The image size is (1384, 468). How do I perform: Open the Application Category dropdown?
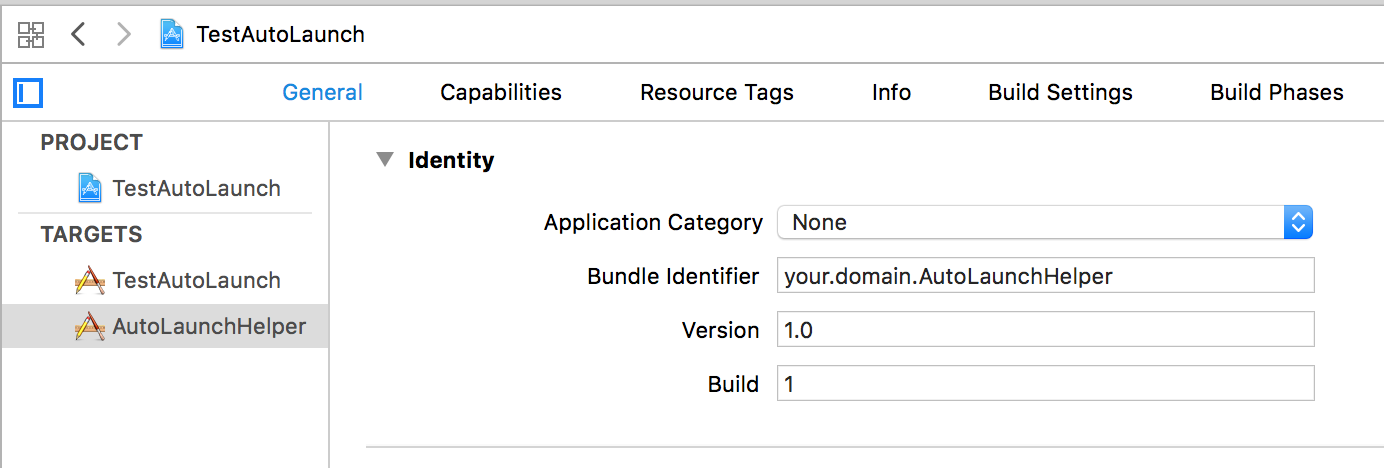click(1044, 222)
